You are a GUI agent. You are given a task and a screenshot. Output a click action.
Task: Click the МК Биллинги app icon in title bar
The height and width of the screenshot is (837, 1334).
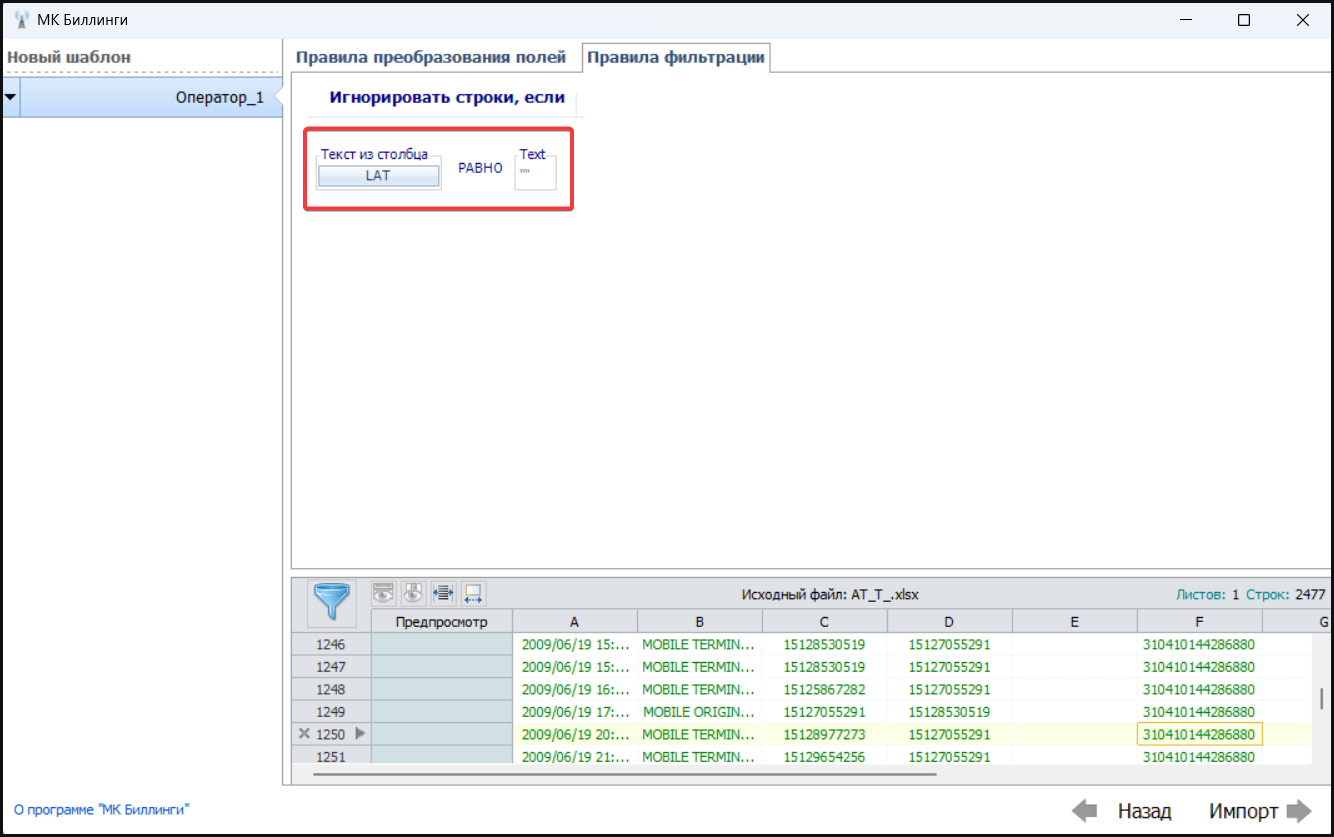click(21, 20)
